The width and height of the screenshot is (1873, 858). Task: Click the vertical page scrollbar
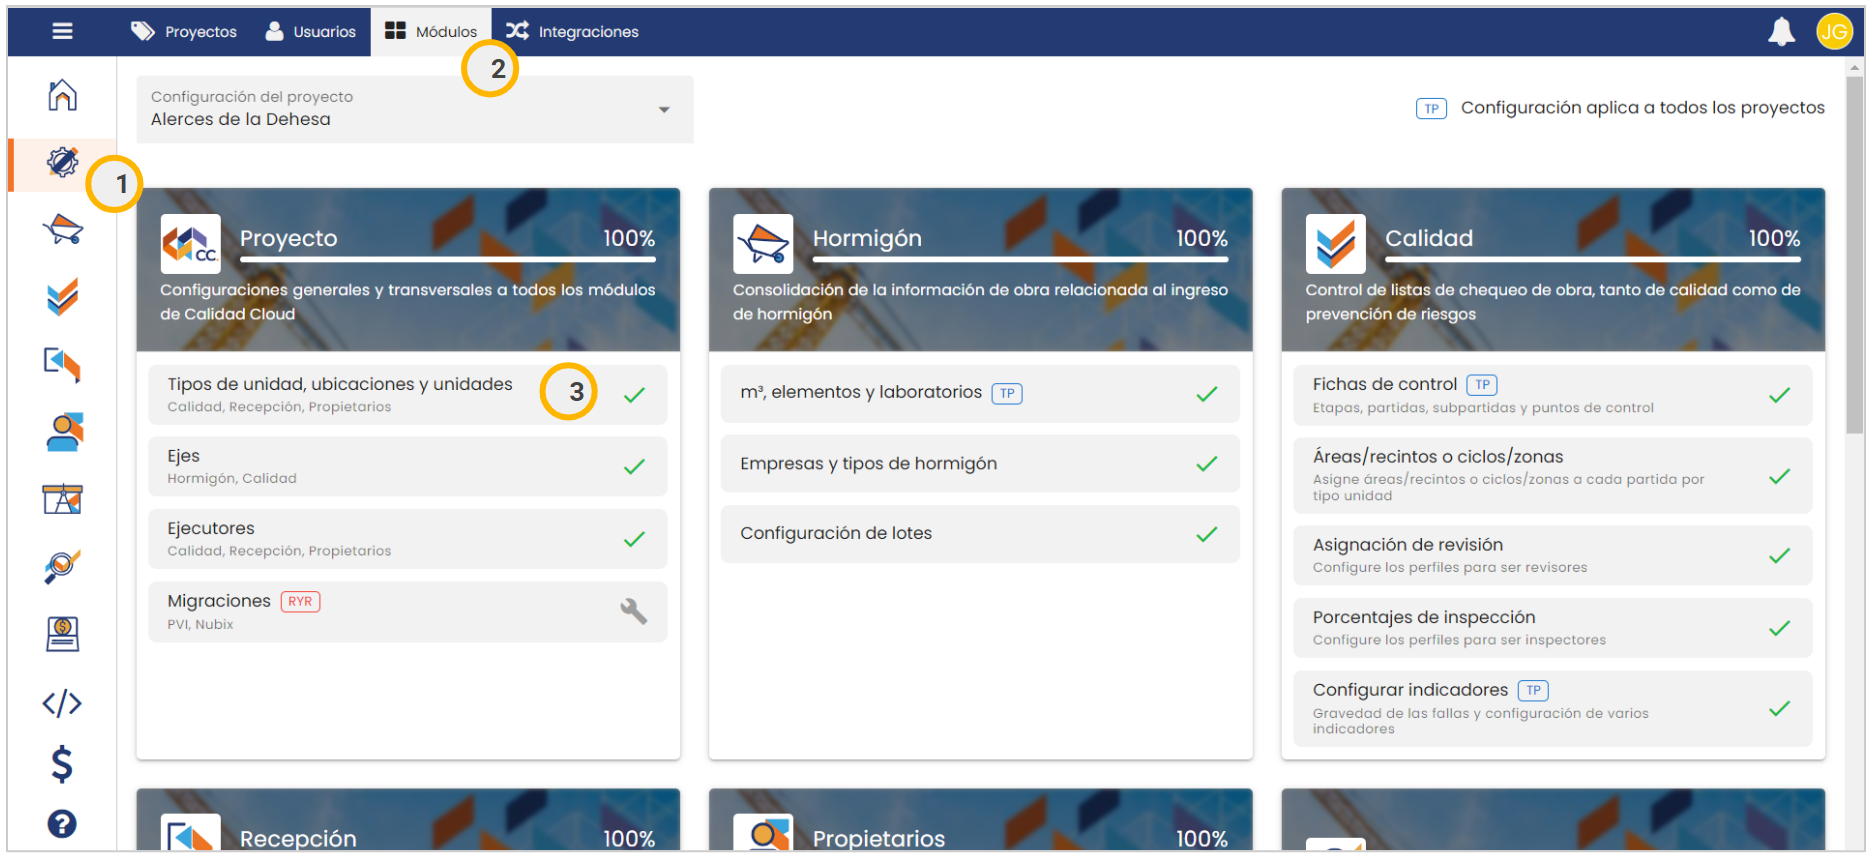pos(1855,250)
